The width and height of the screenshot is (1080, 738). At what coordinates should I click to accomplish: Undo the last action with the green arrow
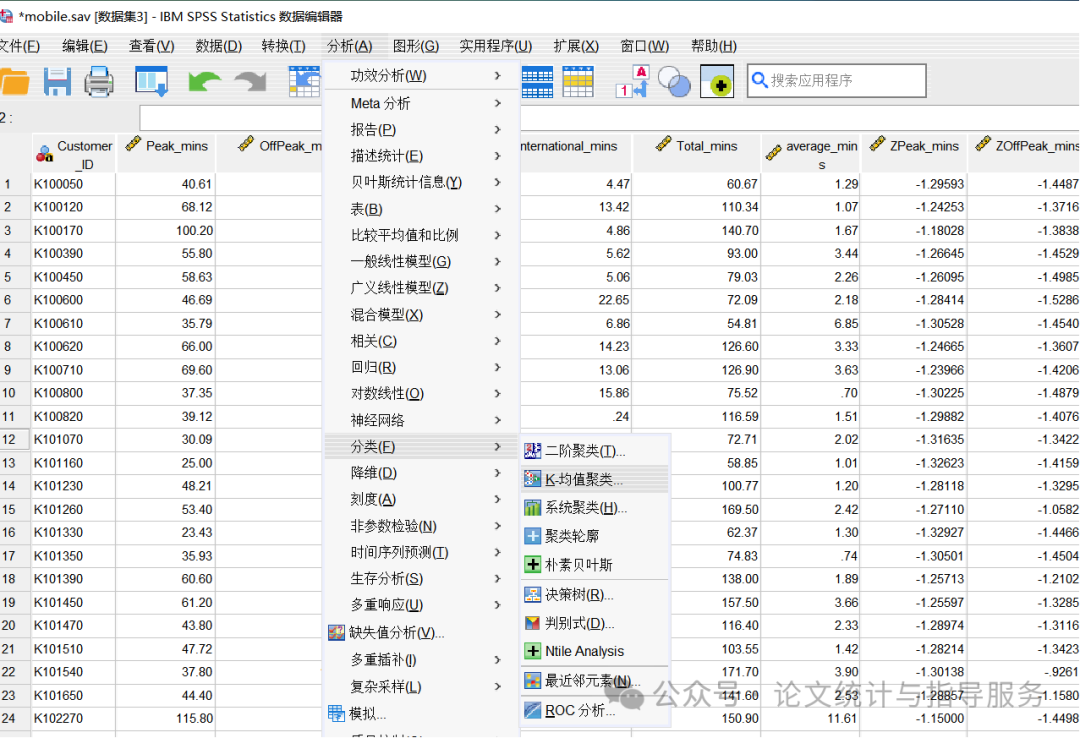205,82
